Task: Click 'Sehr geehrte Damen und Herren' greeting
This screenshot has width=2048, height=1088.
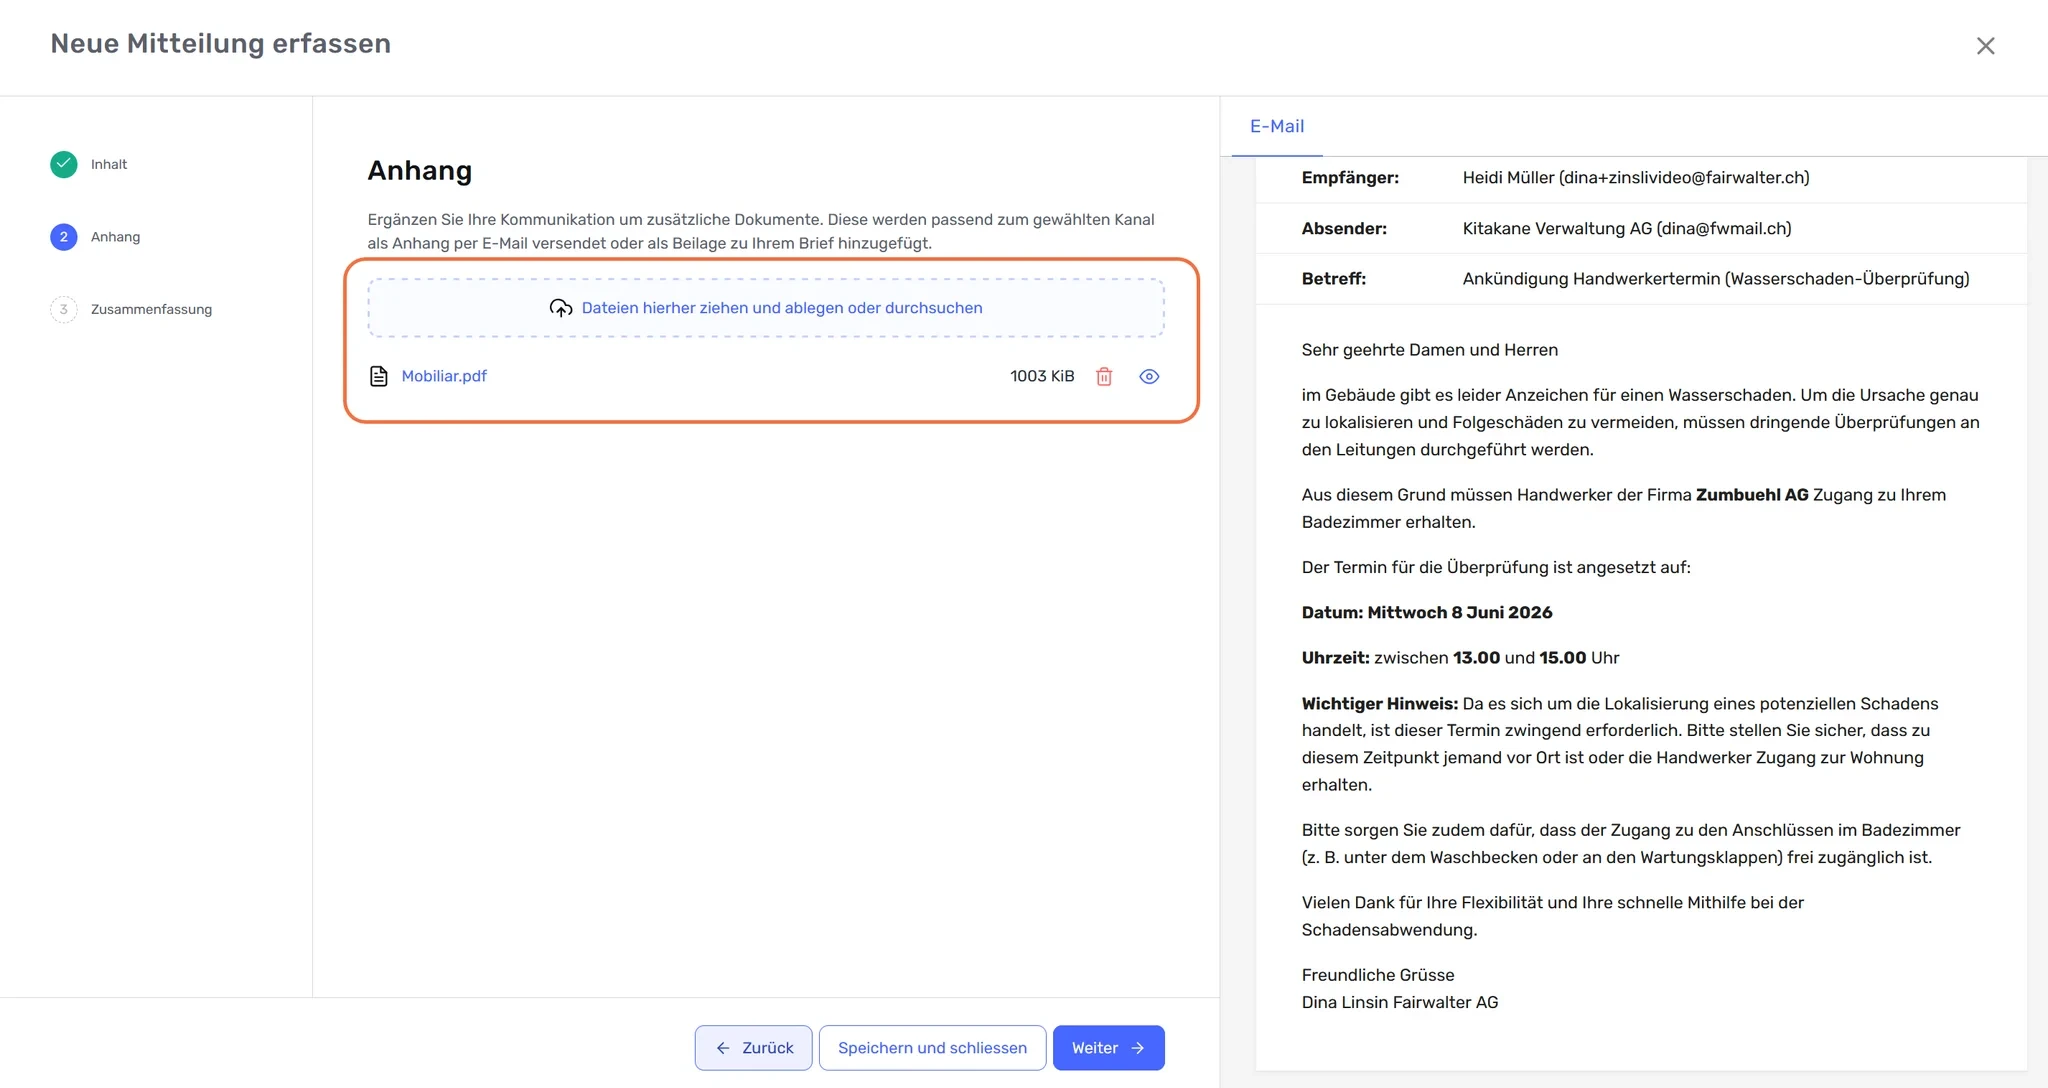Action: coord(1430,350)
